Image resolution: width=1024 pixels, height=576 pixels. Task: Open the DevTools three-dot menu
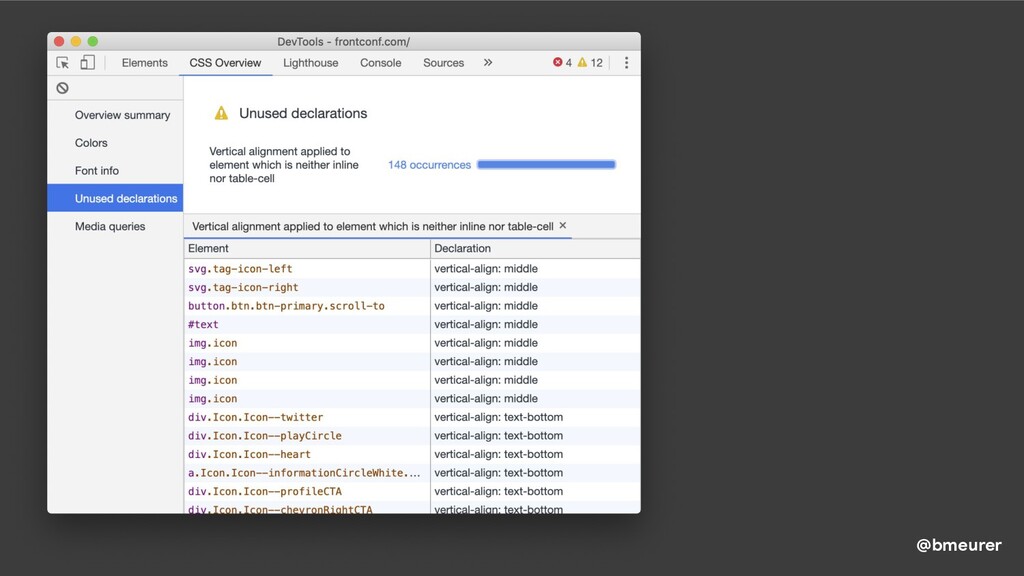pyautogui.click(x=626, y=63)
